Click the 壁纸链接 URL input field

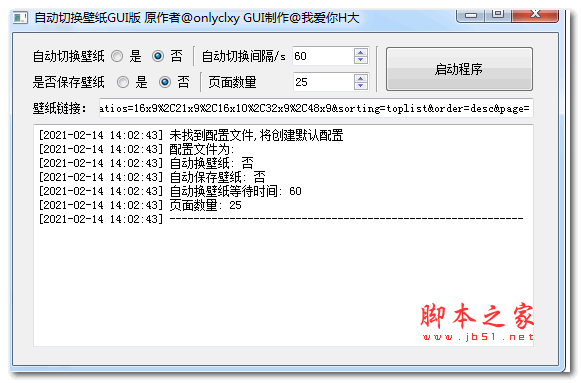[316, 108]
